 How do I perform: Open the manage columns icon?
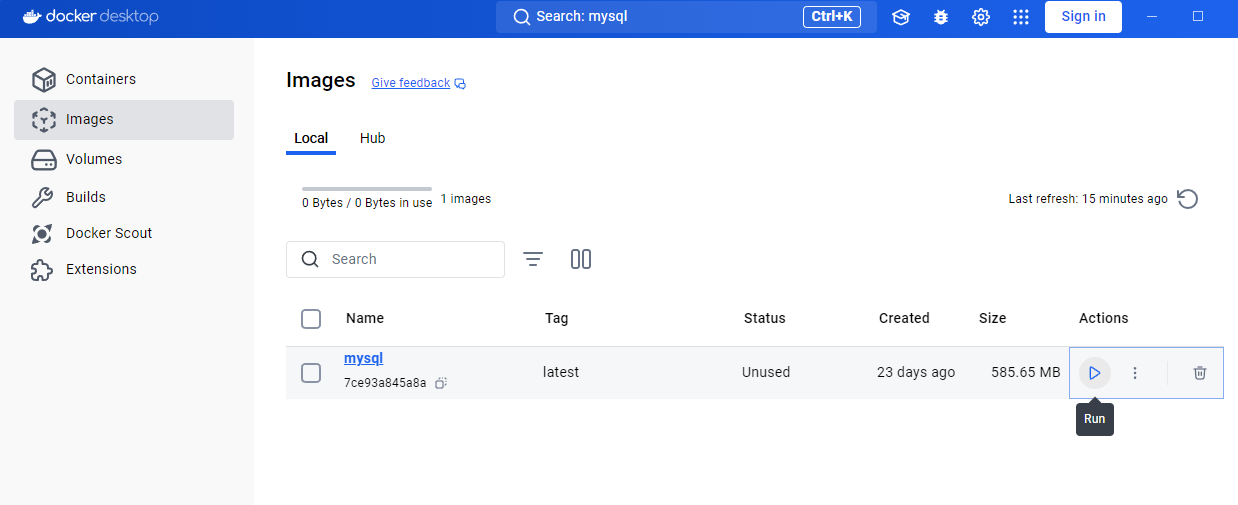point(581,259)
